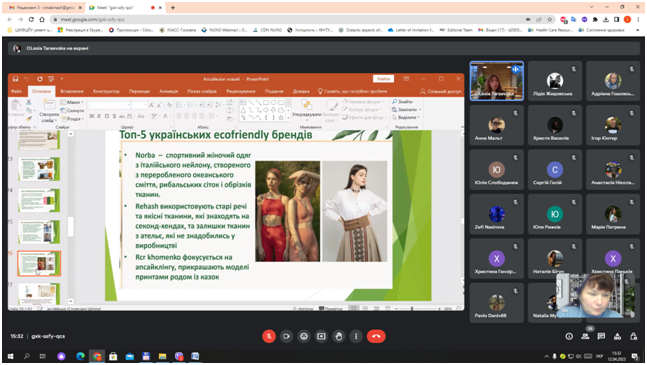Image resolution: width=647 pixels, height=365 pixels.
Task: Open the Chrome three-dot menu
Action: coord(638,19)
